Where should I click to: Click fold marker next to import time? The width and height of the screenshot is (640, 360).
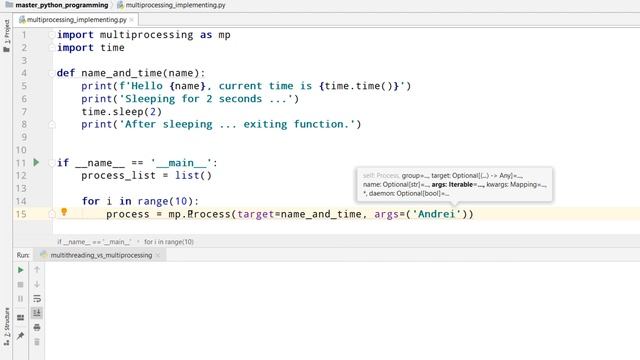52,48
